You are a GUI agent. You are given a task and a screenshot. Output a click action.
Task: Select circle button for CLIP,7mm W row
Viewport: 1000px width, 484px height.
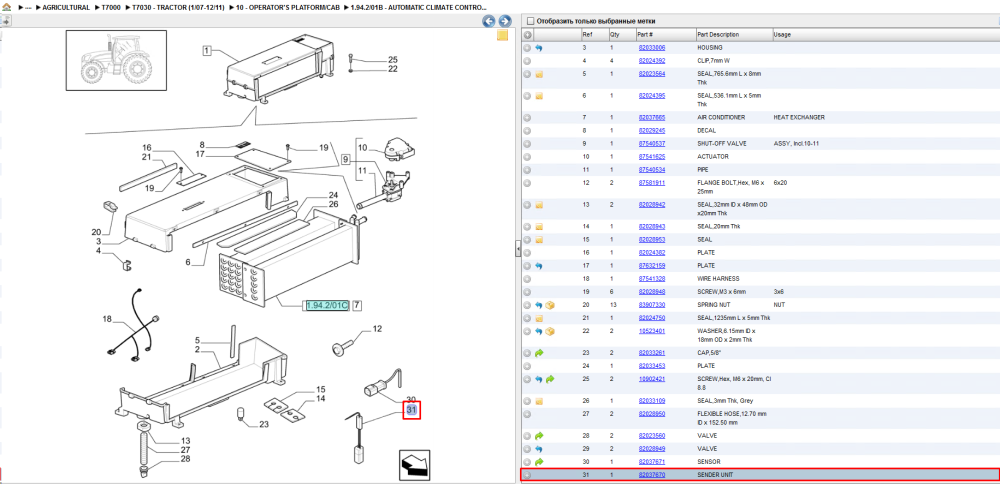click(527, 61)
